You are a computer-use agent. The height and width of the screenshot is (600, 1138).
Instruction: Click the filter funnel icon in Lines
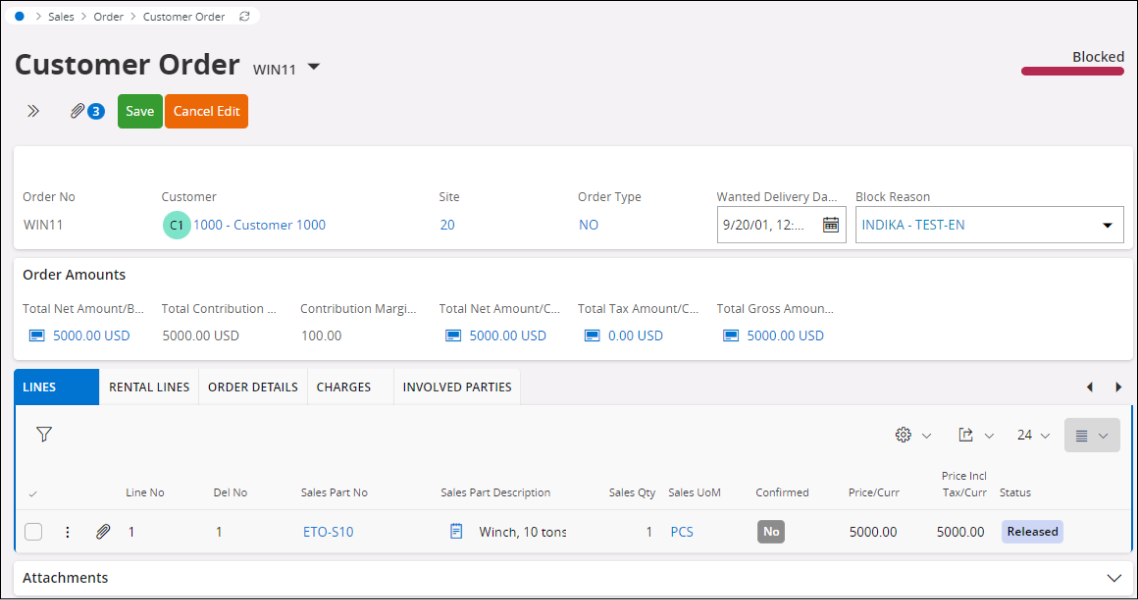[44, 434]
